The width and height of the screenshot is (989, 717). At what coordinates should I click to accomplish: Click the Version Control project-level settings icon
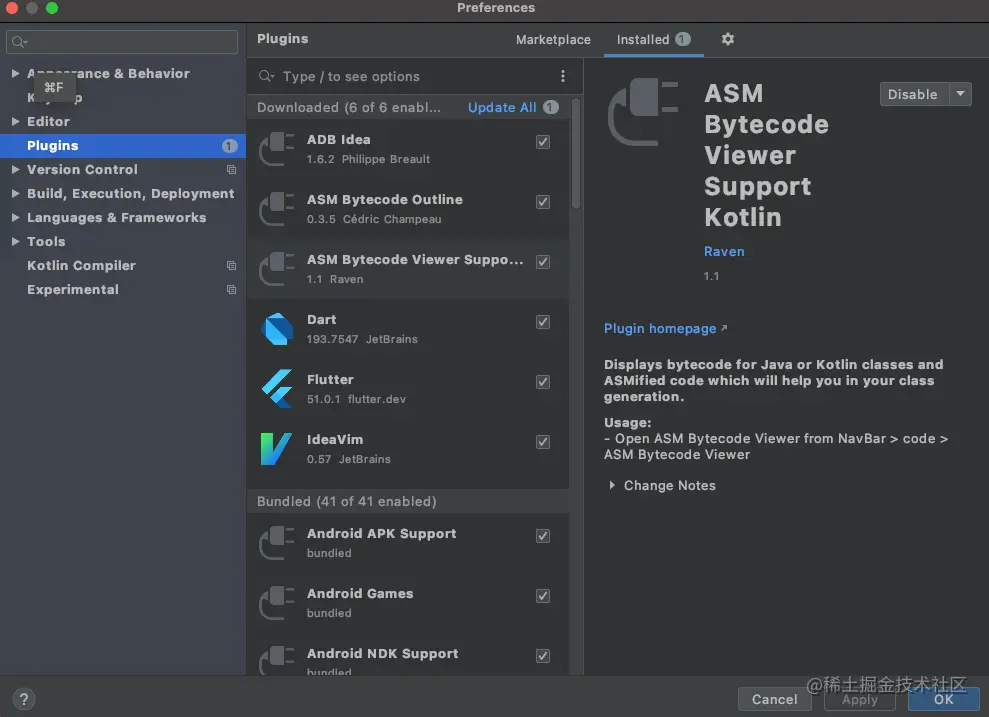coord(231,170)
